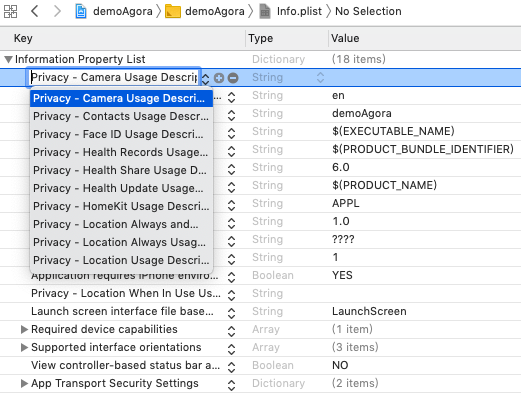521x397 pixels.
Task: Click key stepper in the 'en' row
Action: 231,97
